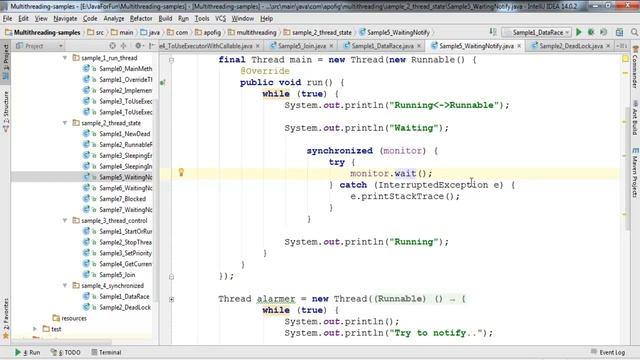Collapse the sample_3_thread_control folder
The image size is (640, 360).
pos(64,220)
